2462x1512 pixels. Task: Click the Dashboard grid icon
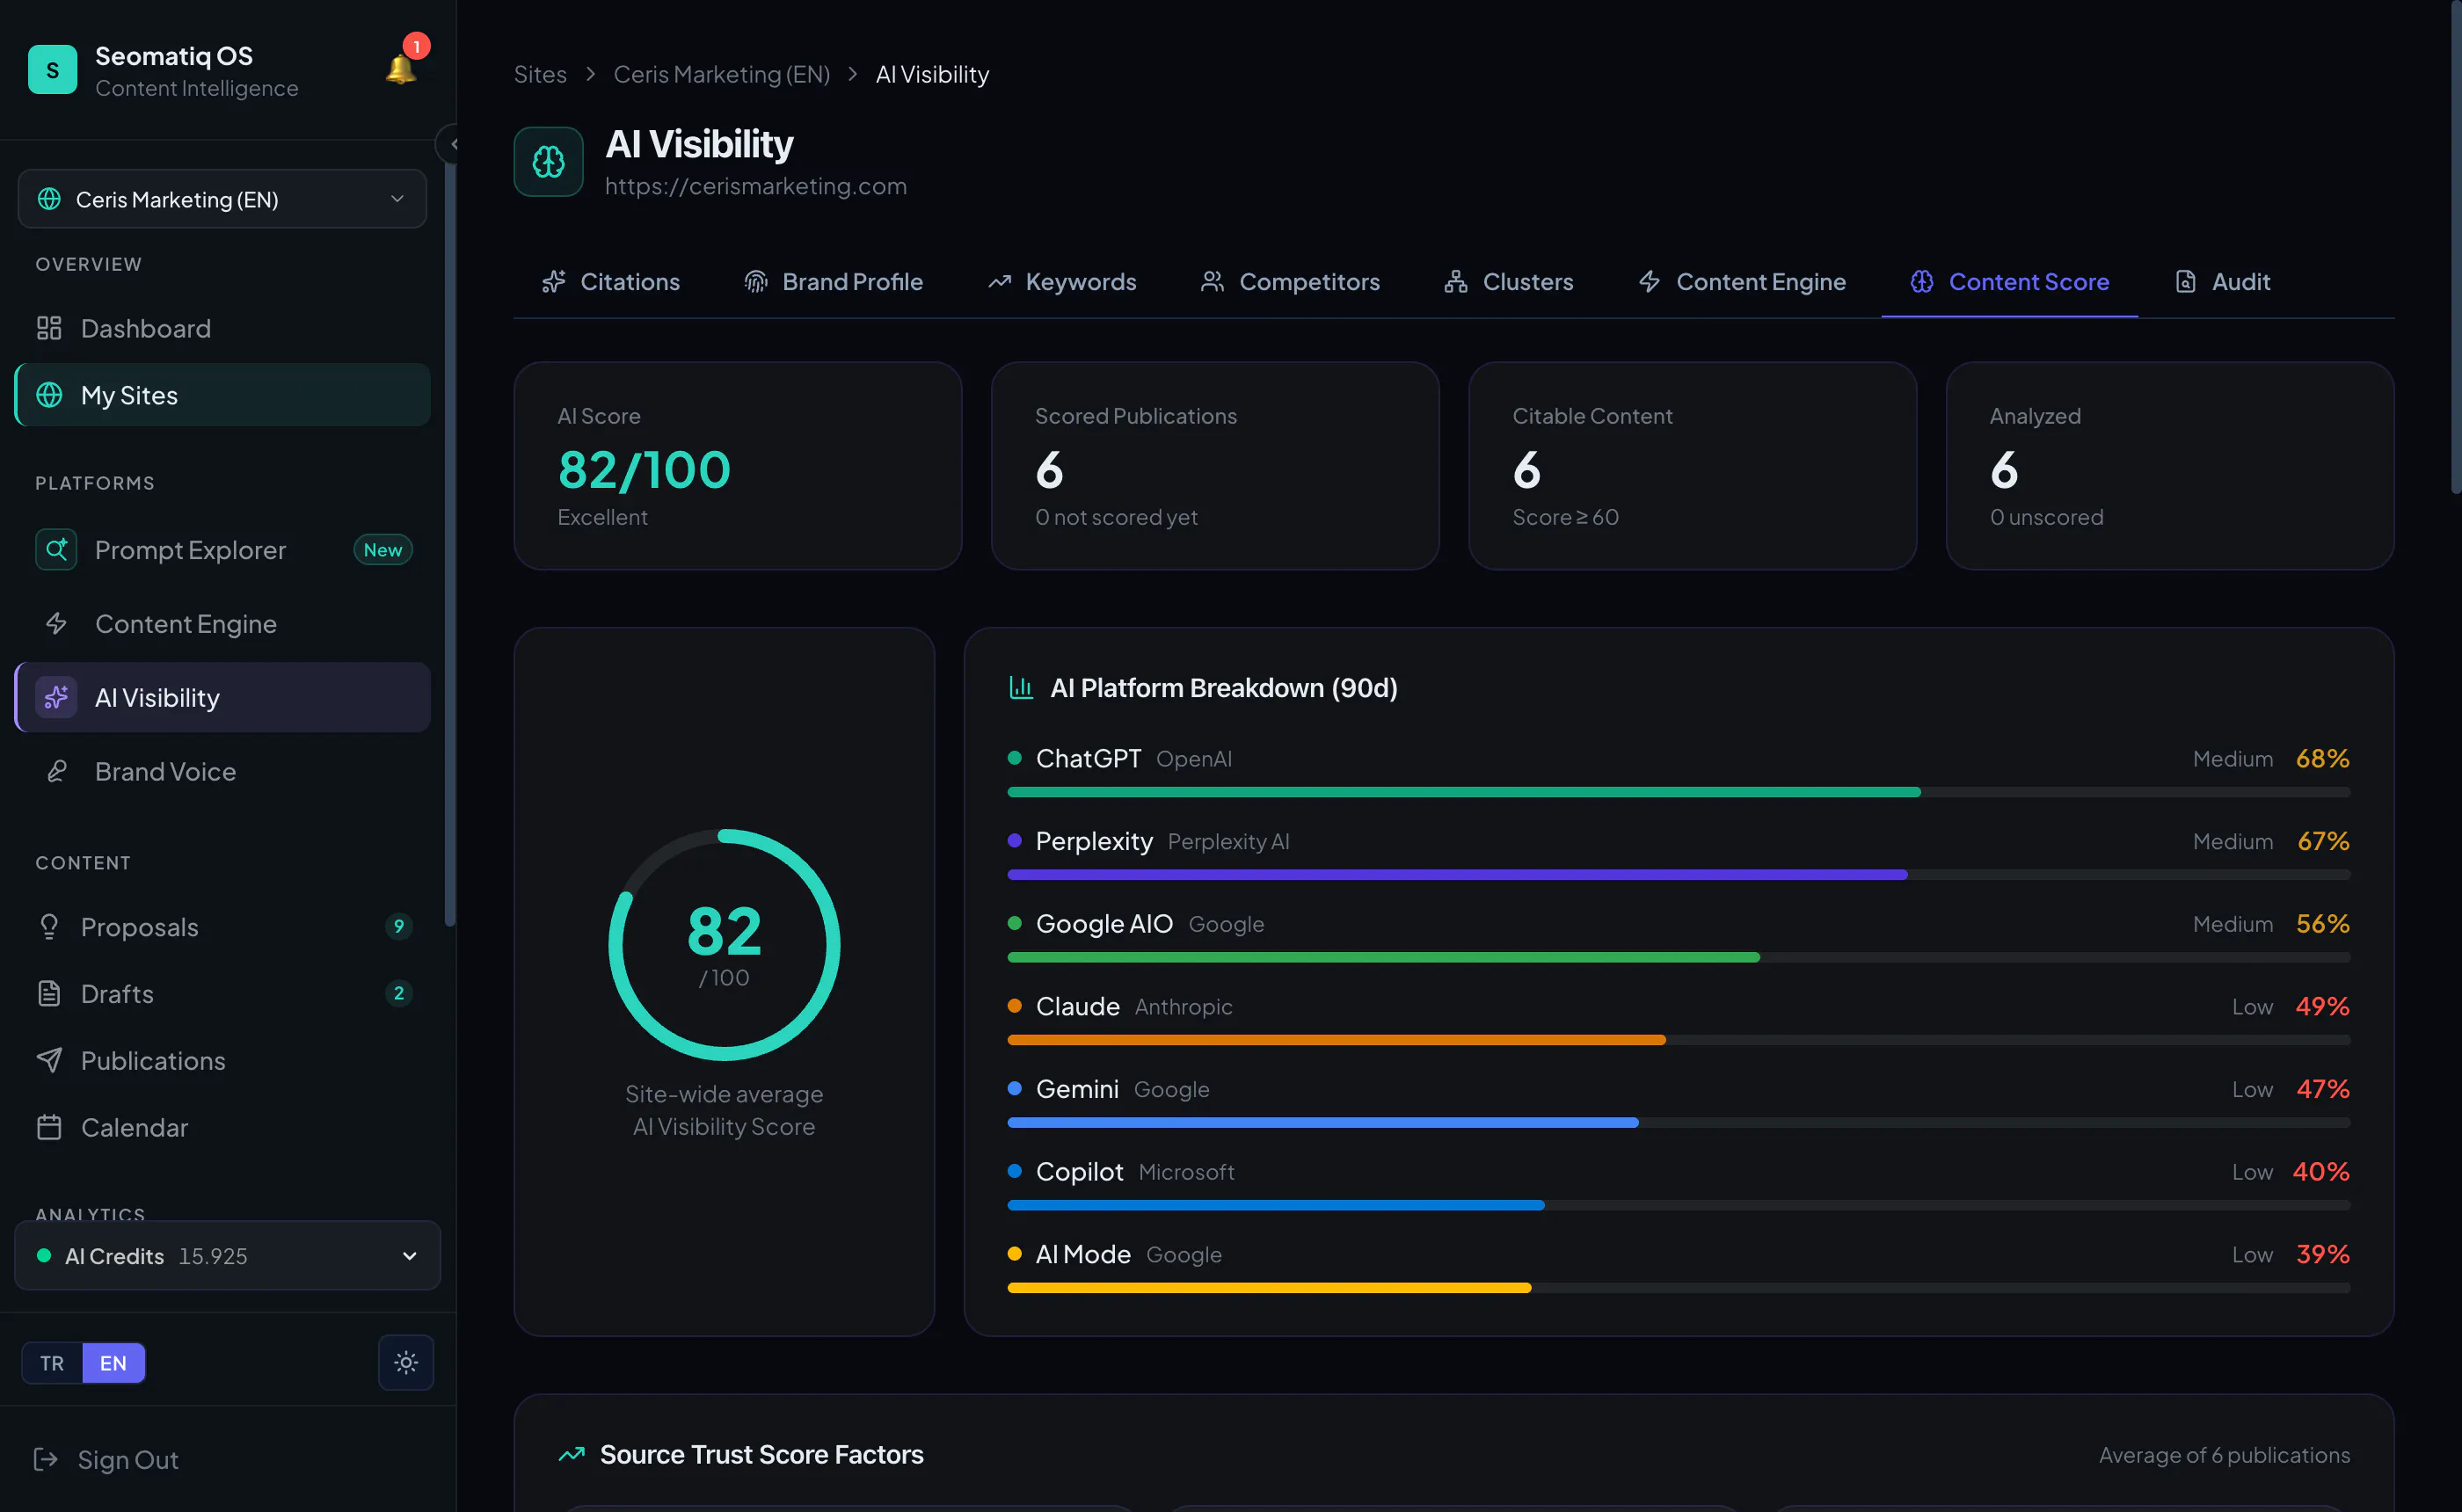click(x=49, y=328)
